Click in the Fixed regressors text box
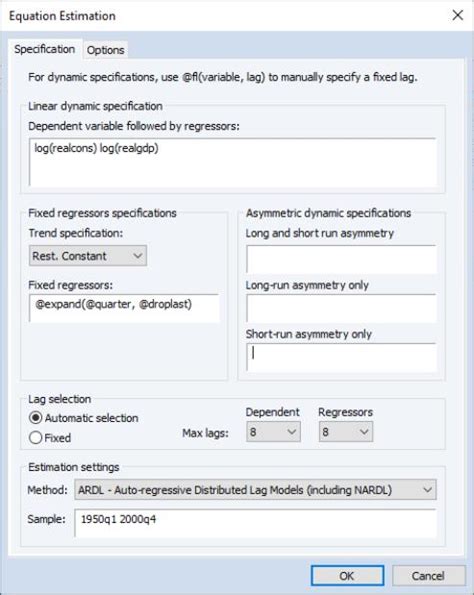The image size is (474, 595). click(124, 309)
